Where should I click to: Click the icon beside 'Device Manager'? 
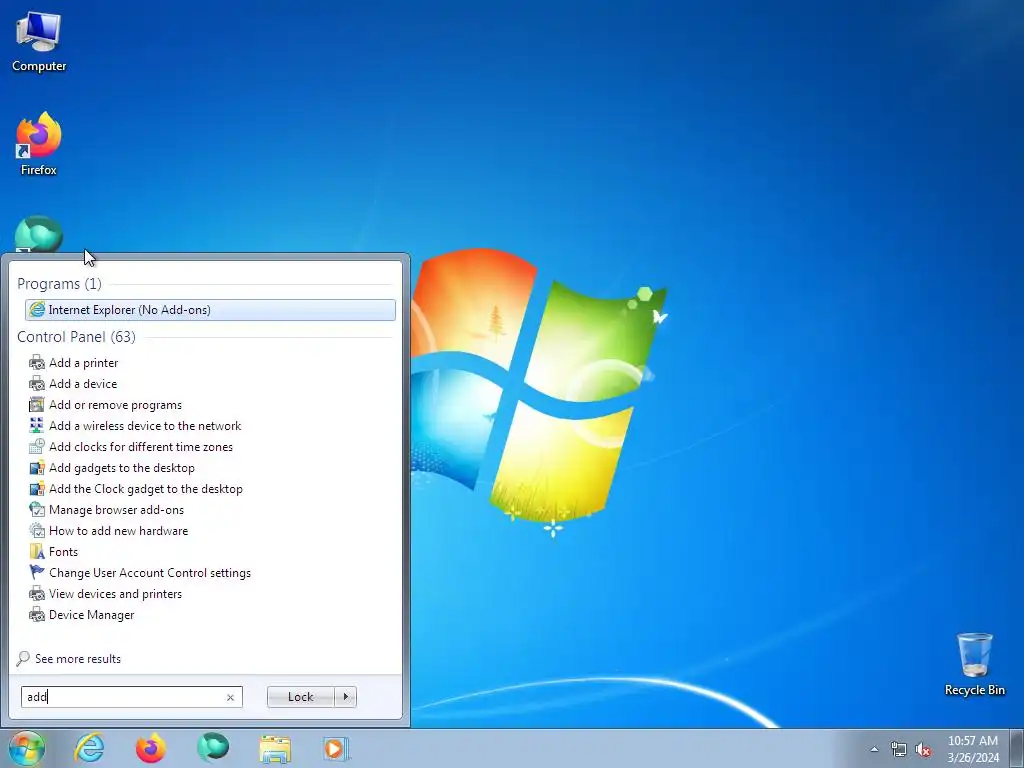37,615
